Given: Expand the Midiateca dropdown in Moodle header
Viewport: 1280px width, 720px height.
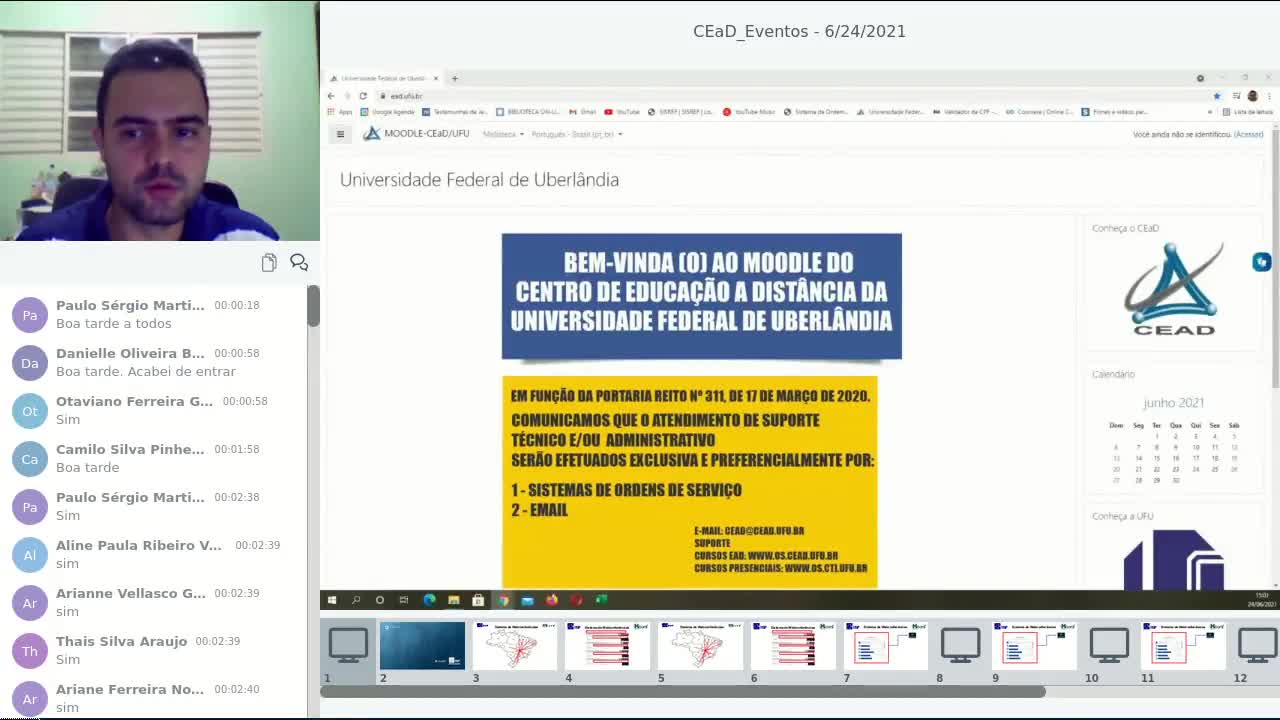Looking at the screenshot, I should pos(503,134).
